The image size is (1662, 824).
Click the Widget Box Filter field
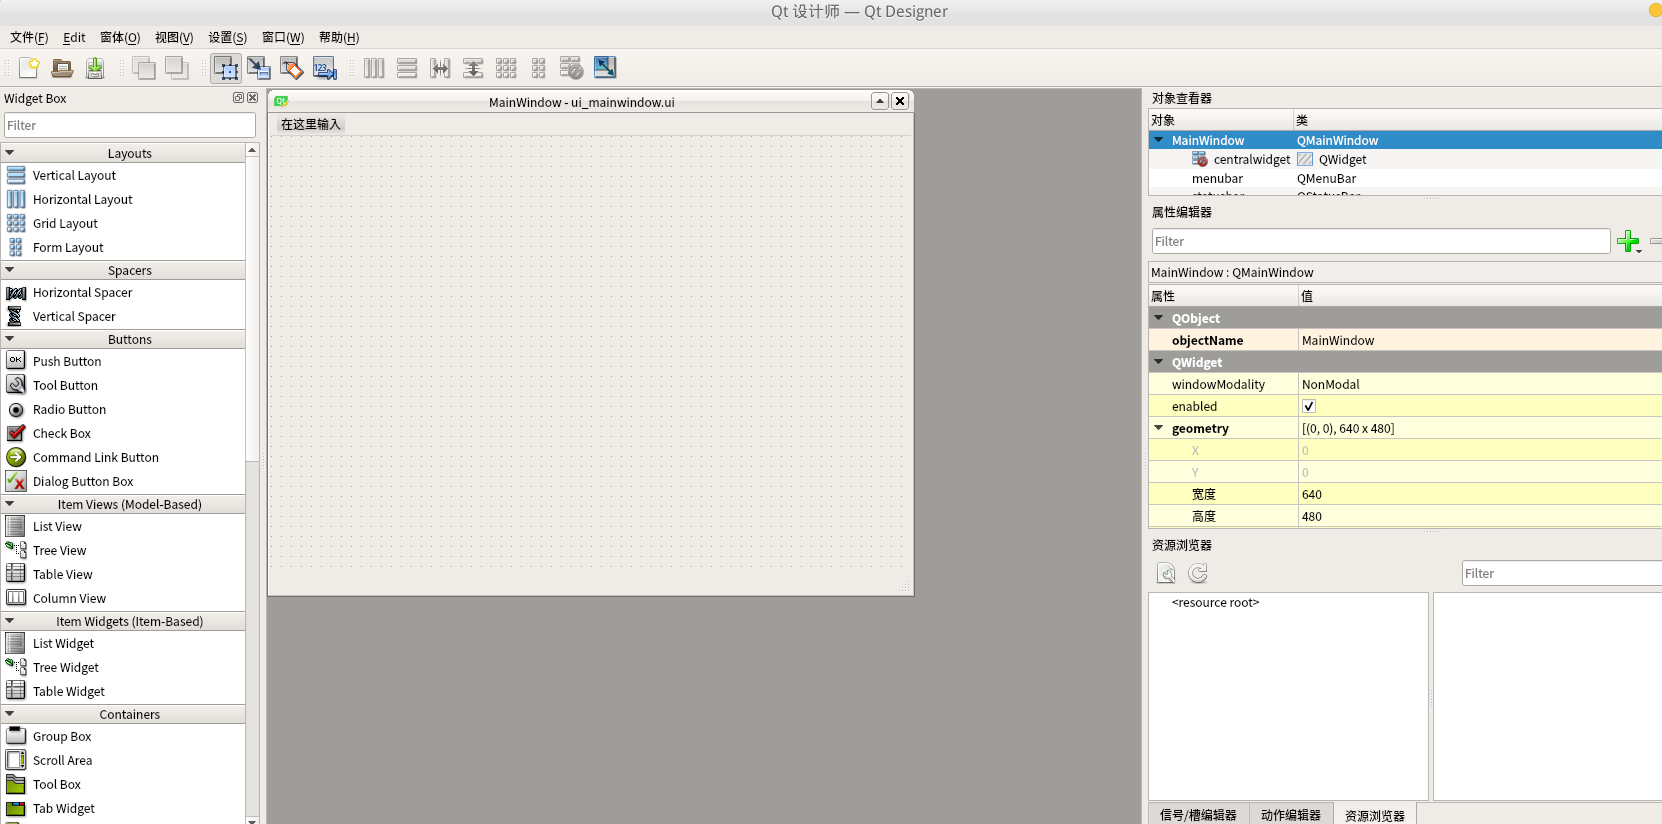point(130,125)
